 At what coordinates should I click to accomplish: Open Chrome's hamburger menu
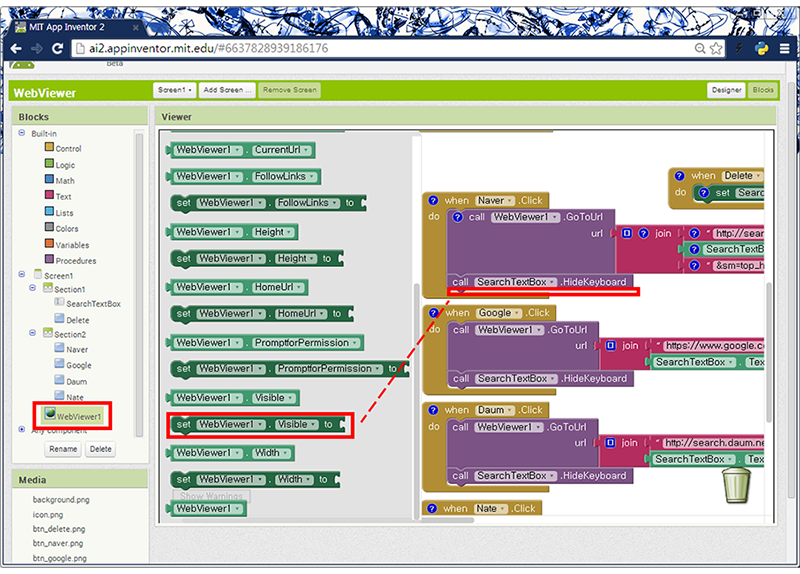(784, 48)
